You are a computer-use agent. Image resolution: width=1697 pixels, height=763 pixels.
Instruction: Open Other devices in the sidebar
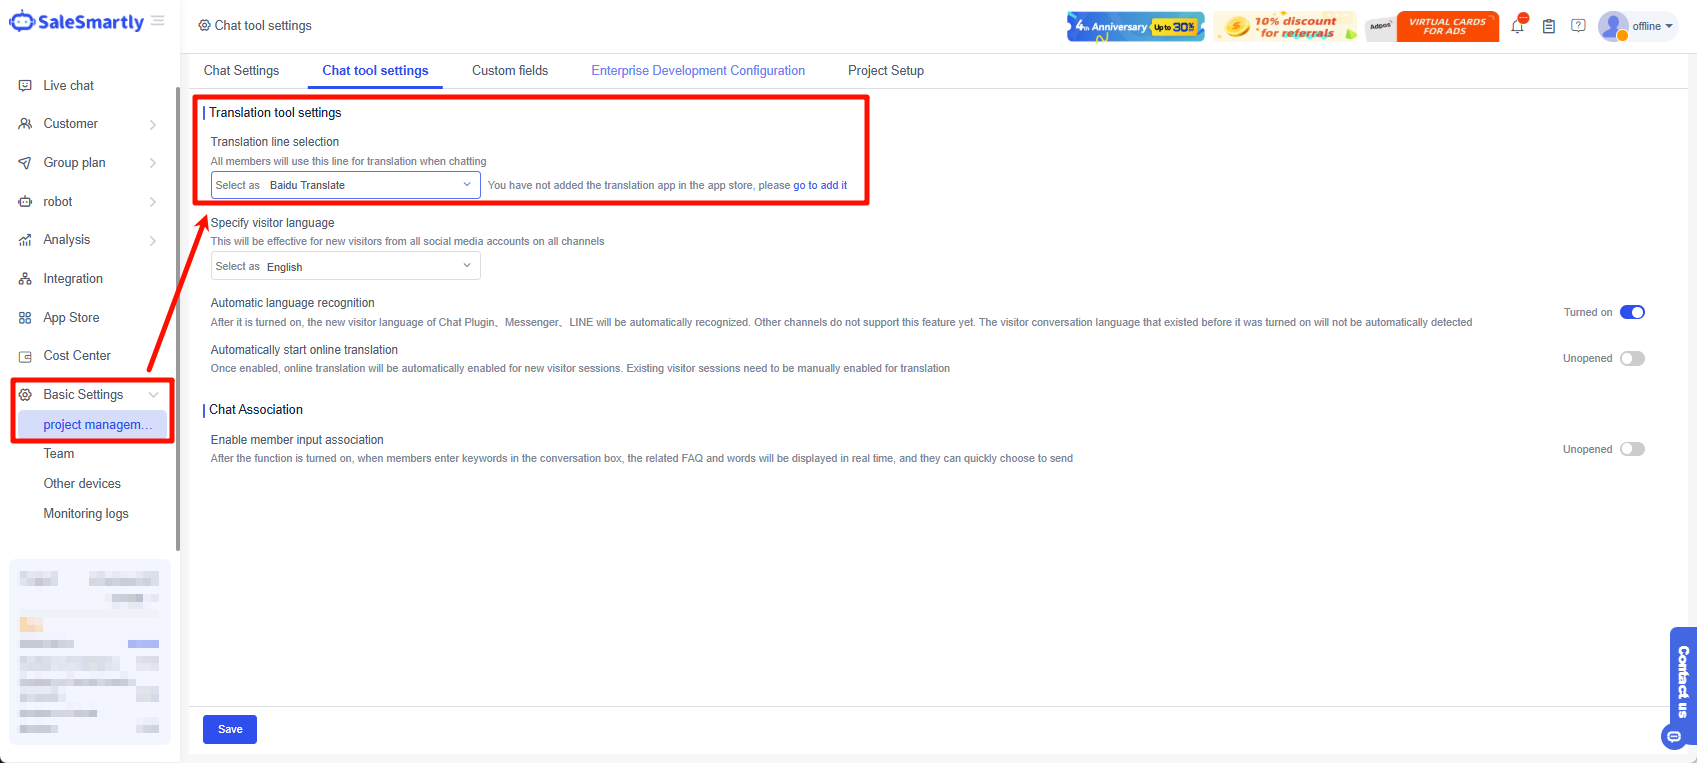click(82, 483)
